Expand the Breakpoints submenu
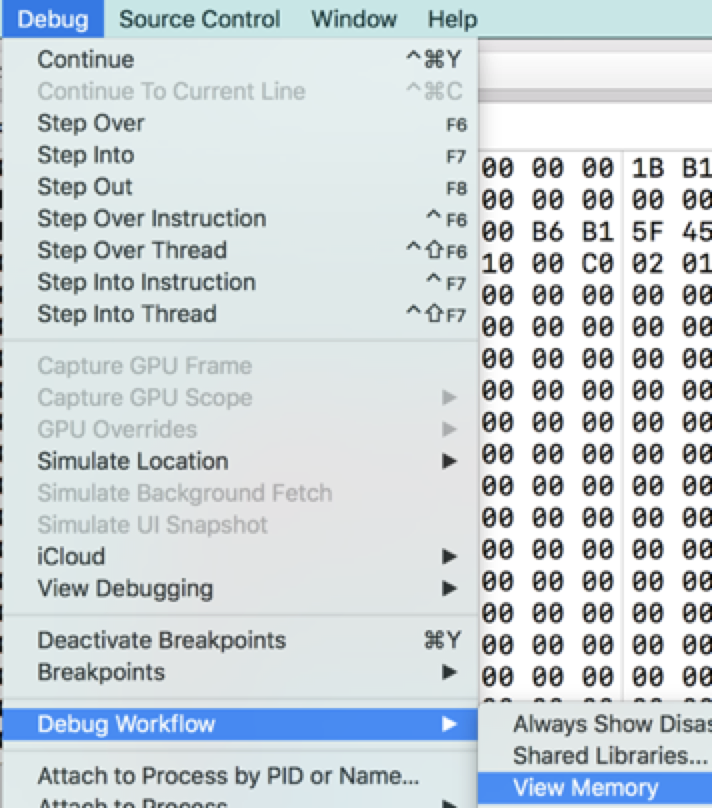The height and width of the screenshot is (808, 712). pyautogui.click(x=240, y=672)
